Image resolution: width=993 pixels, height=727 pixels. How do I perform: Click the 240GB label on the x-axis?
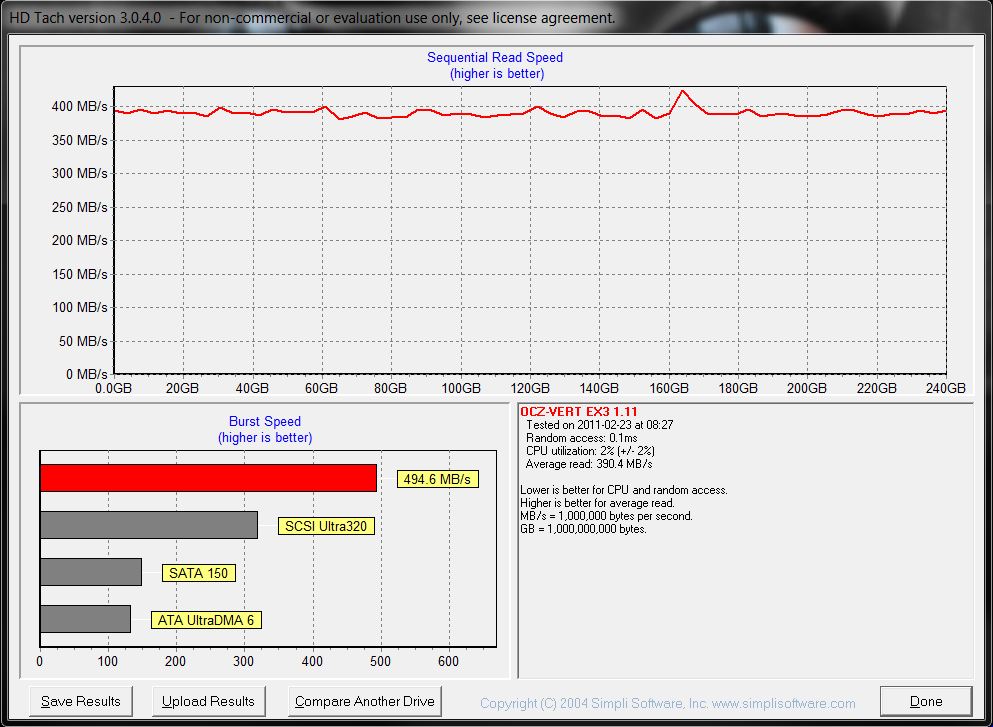point(945,388)
